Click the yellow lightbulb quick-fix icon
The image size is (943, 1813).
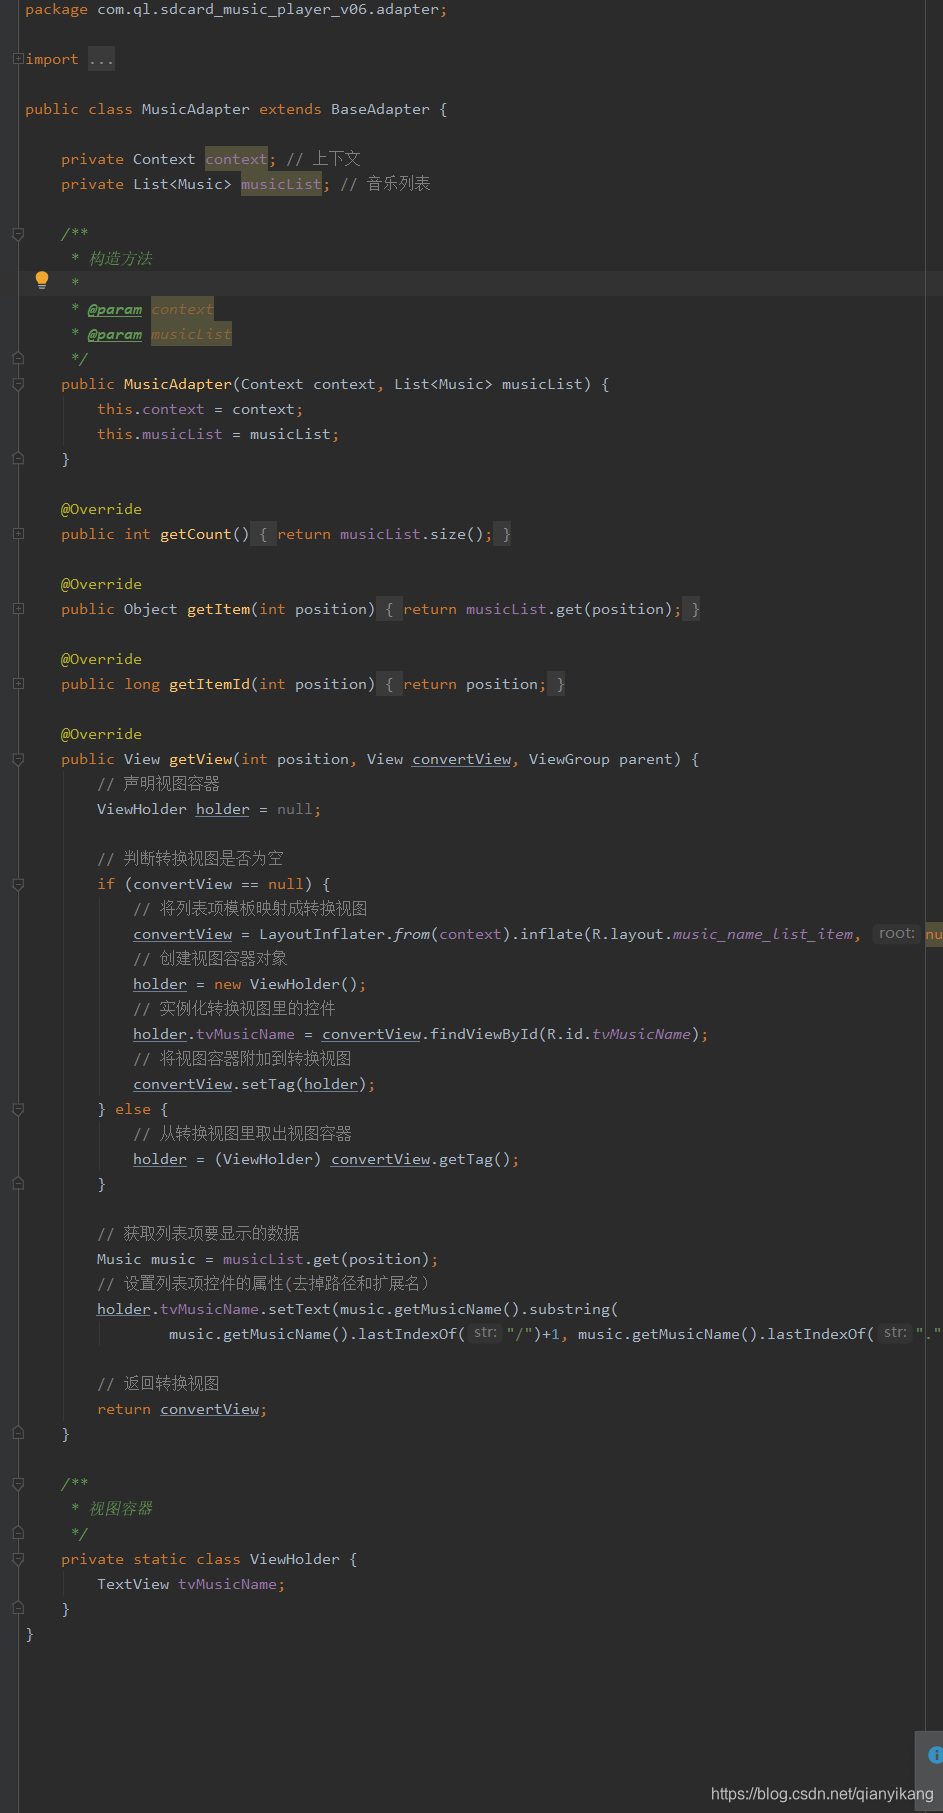42,280
